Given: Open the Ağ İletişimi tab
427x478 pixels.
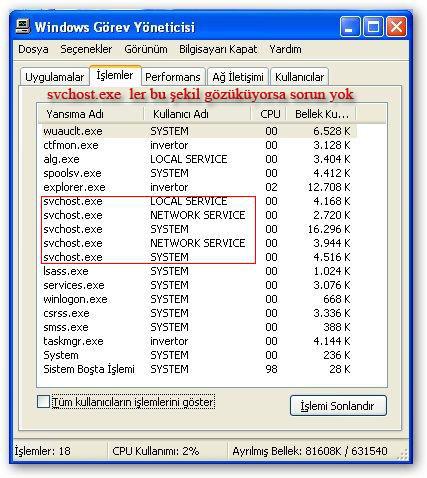Looking at the screenshot, I should click(x=238, y=77).
